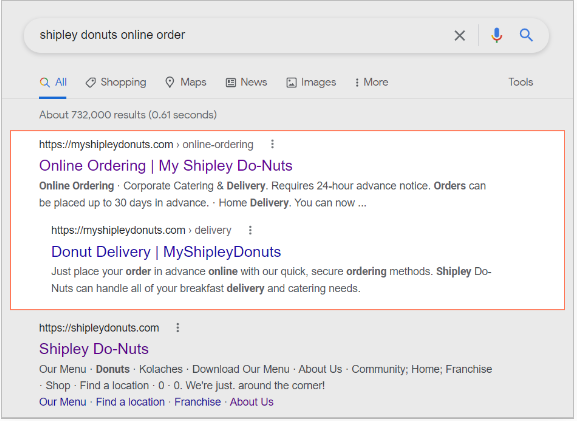
Task: Clear the search box with the X icon
Action: pos(460,36)
